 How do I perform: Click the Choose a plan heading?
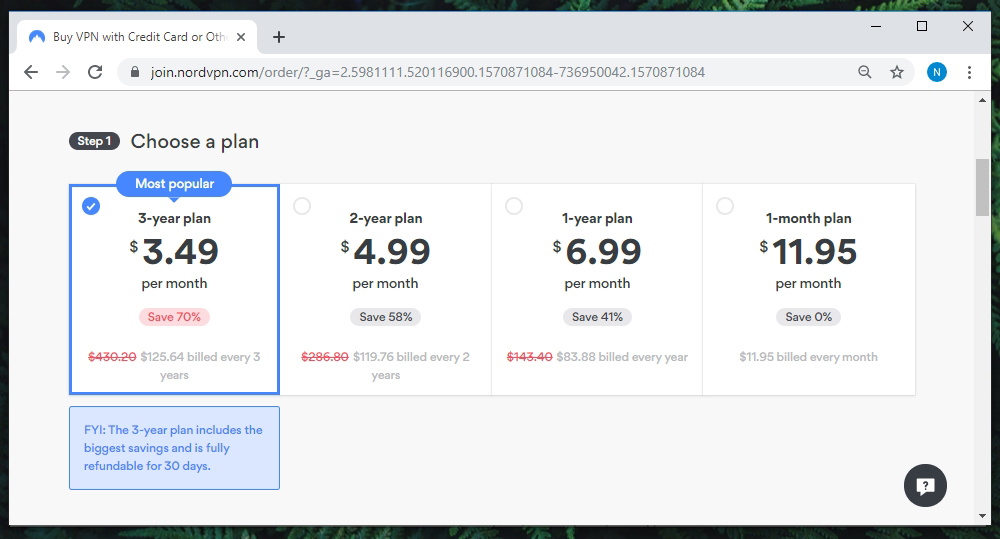tap(195, 142)
